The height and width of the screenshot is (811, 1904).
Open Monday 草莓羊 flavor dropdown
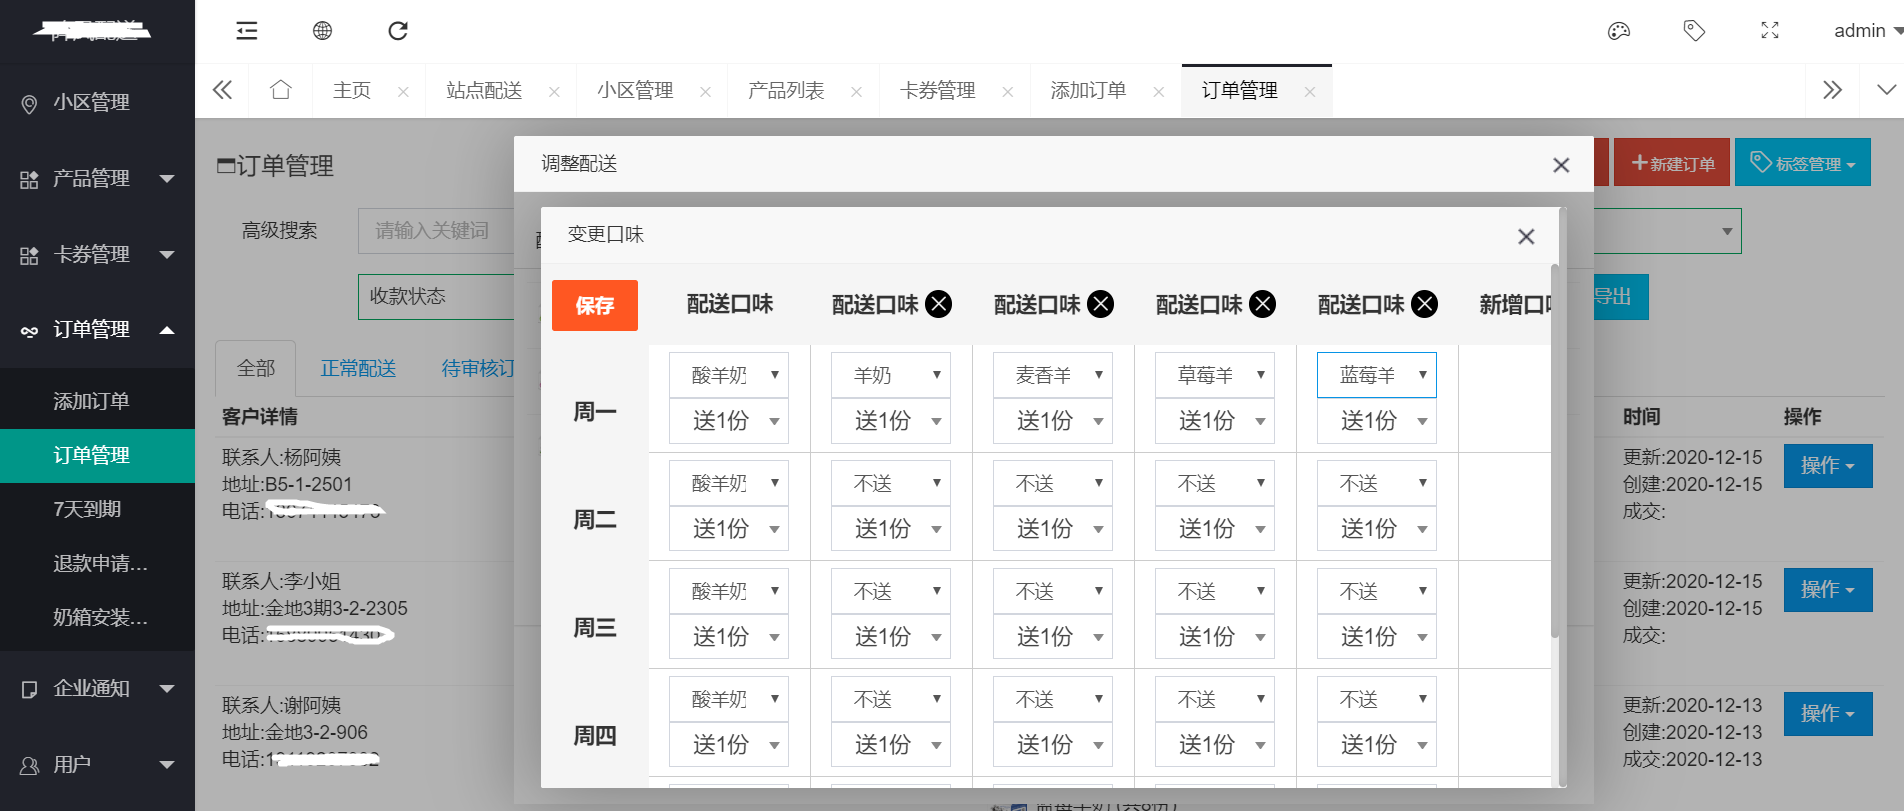[1215, 375]
